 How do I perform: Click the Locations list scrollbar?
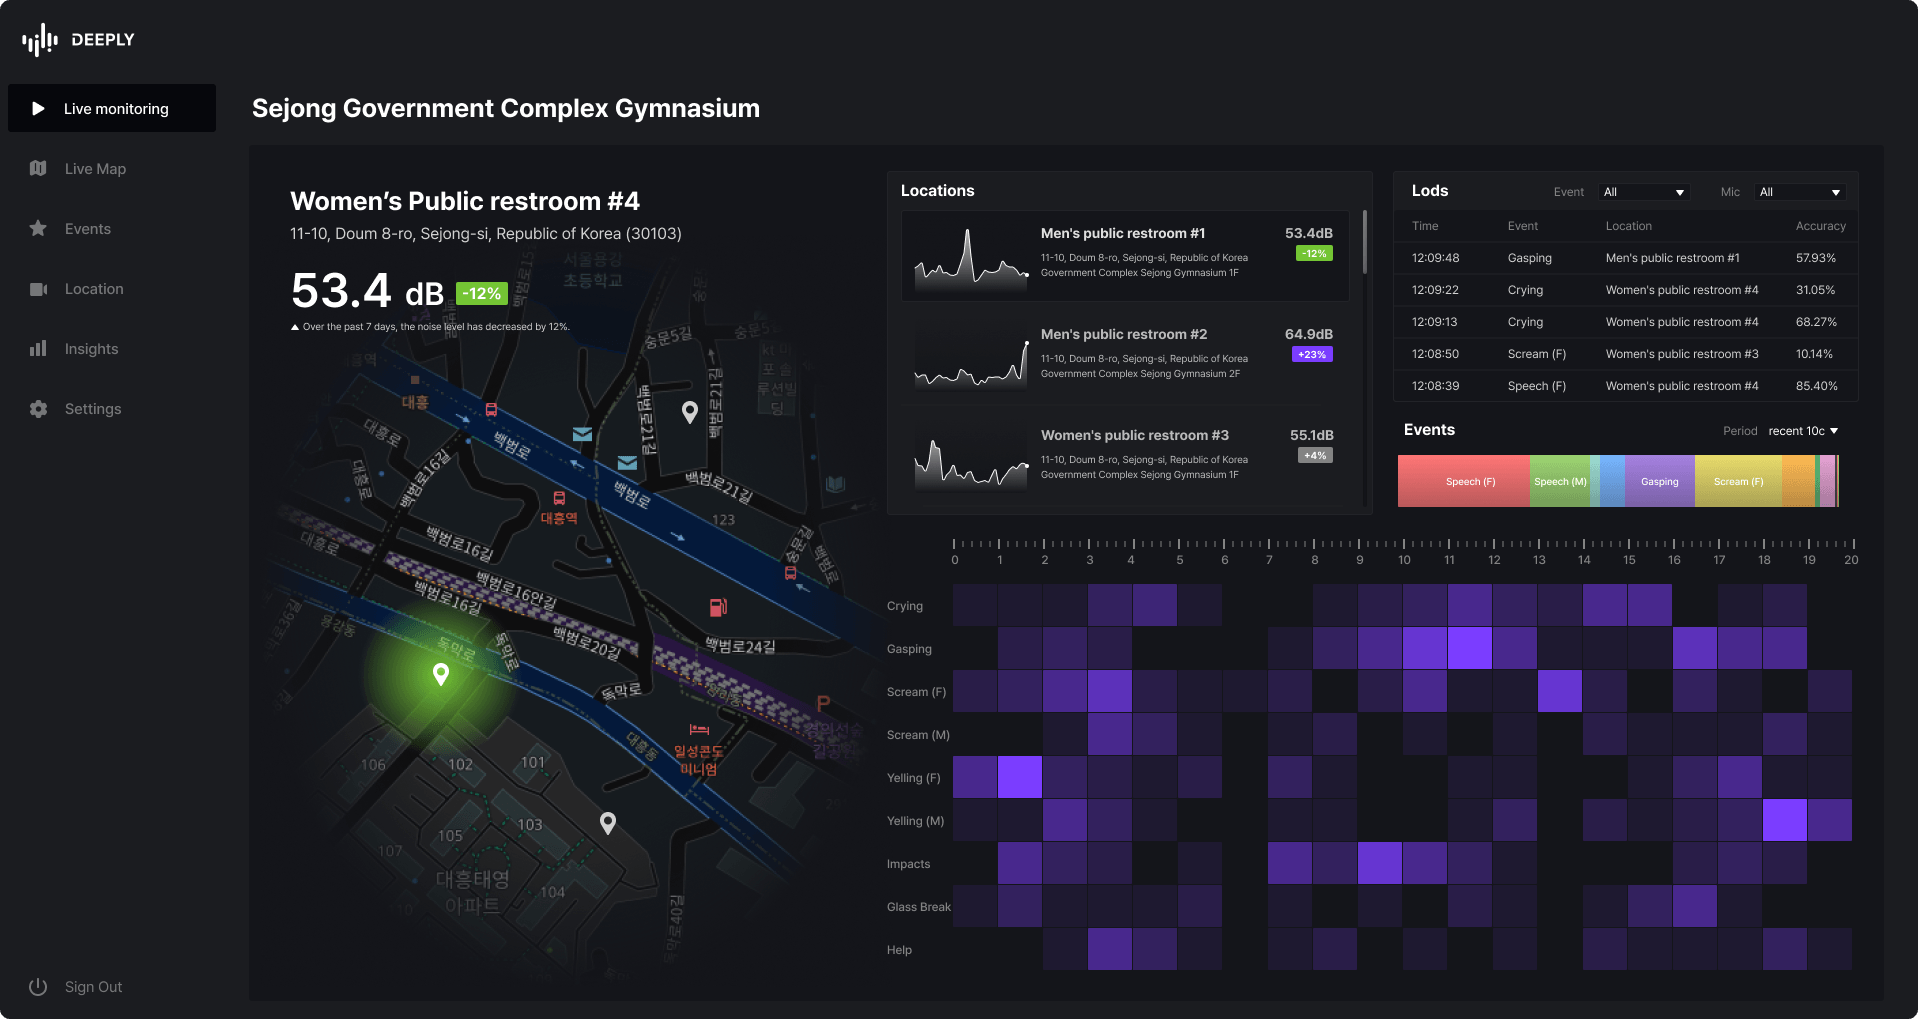(x=1364, y=242)
